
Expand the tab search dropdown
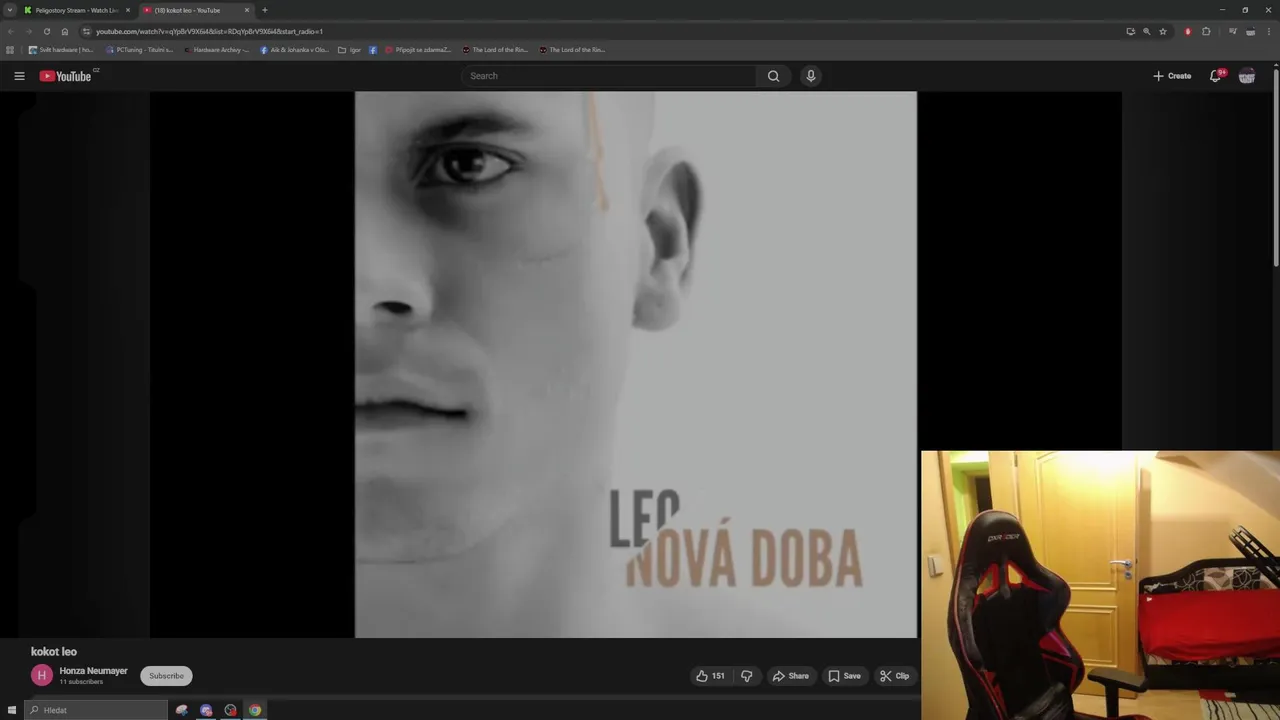point(9,10)
